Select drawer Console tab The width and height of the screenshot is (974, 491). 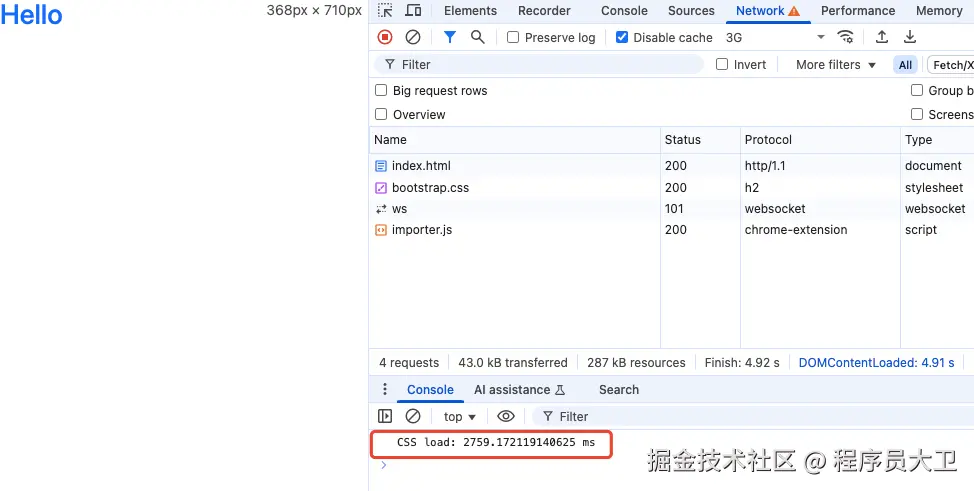430,390
